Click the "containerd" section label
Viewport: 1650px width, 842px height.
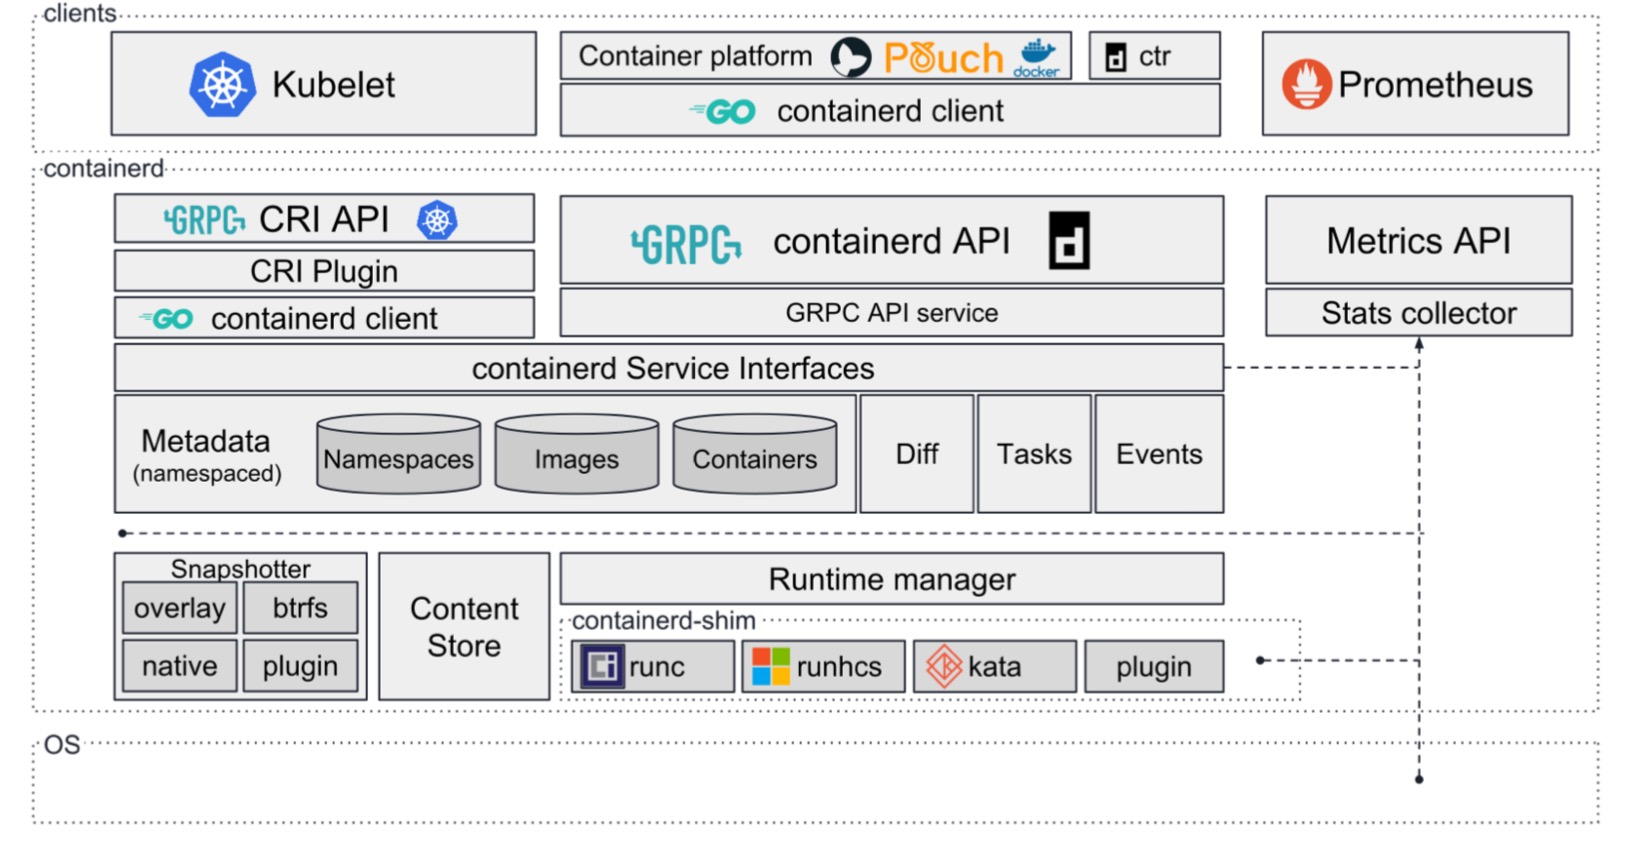[x=103, y=168]
